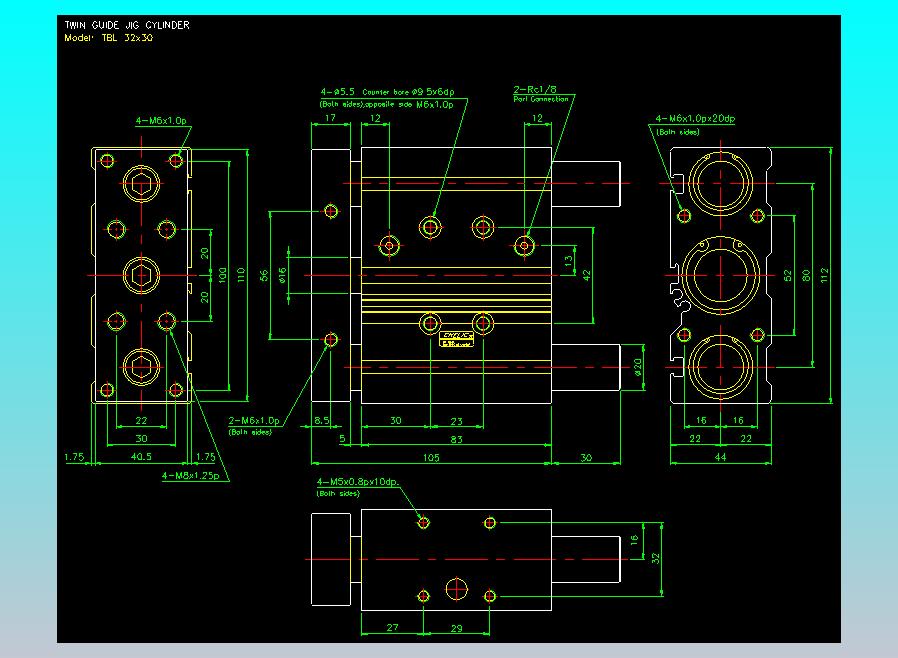898x658 pixels.
Task: Select the "4-M8x1.25p" callout
Action: coord(191,475)
